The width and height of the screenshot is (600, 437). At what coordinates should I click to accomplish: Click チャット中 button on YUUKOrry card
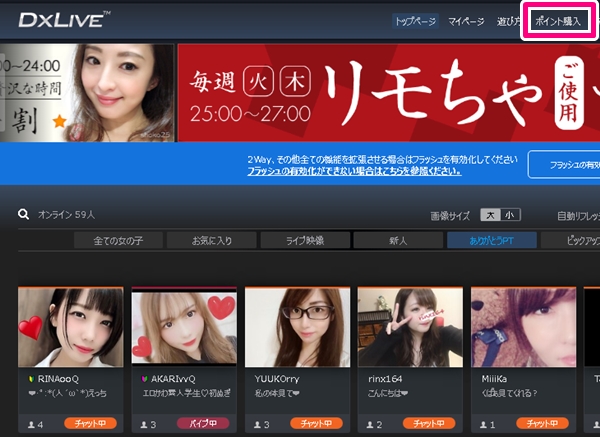pos(316,424)
